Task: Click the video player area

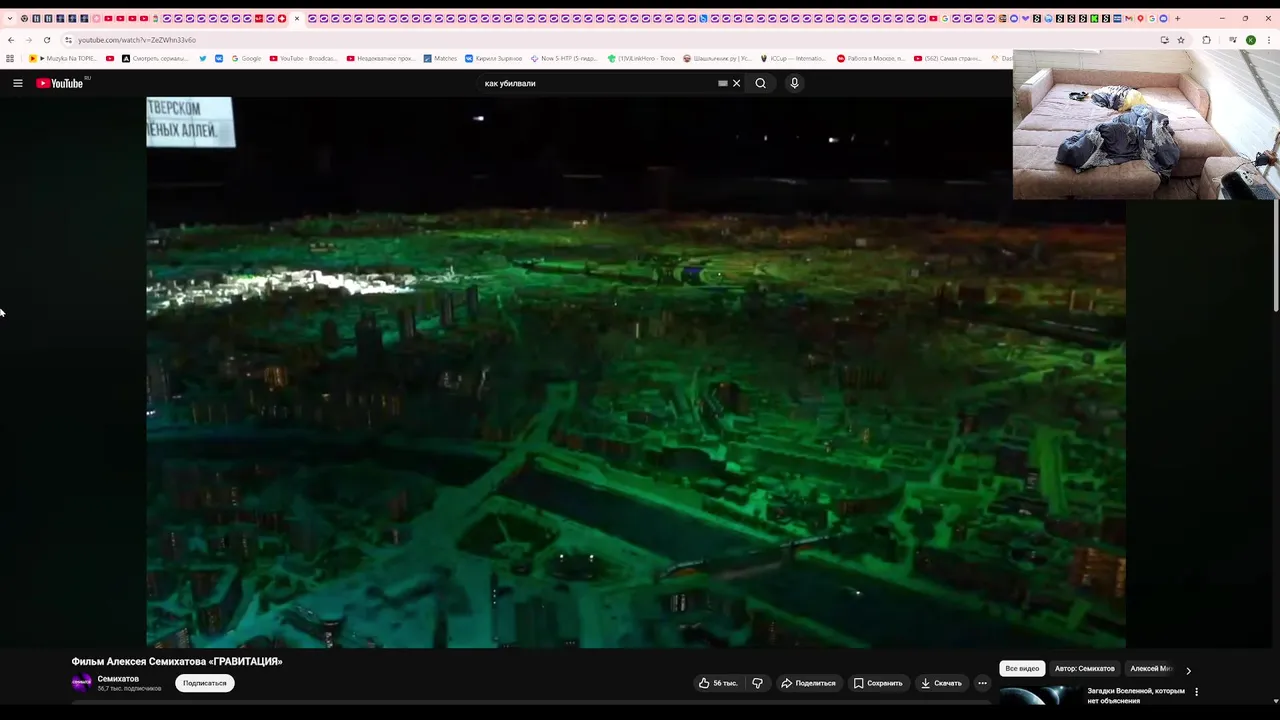Action: 636,372
